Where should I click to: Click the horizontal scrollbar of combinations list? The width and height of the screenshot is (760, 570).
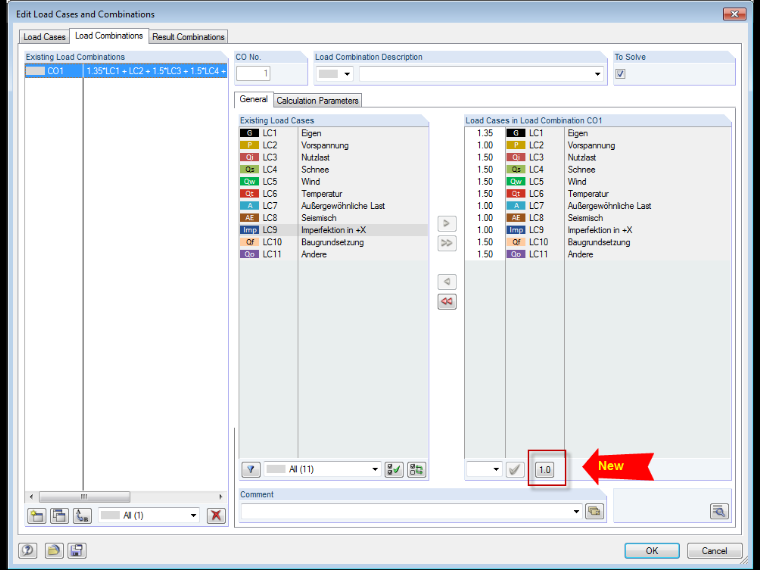84,497
